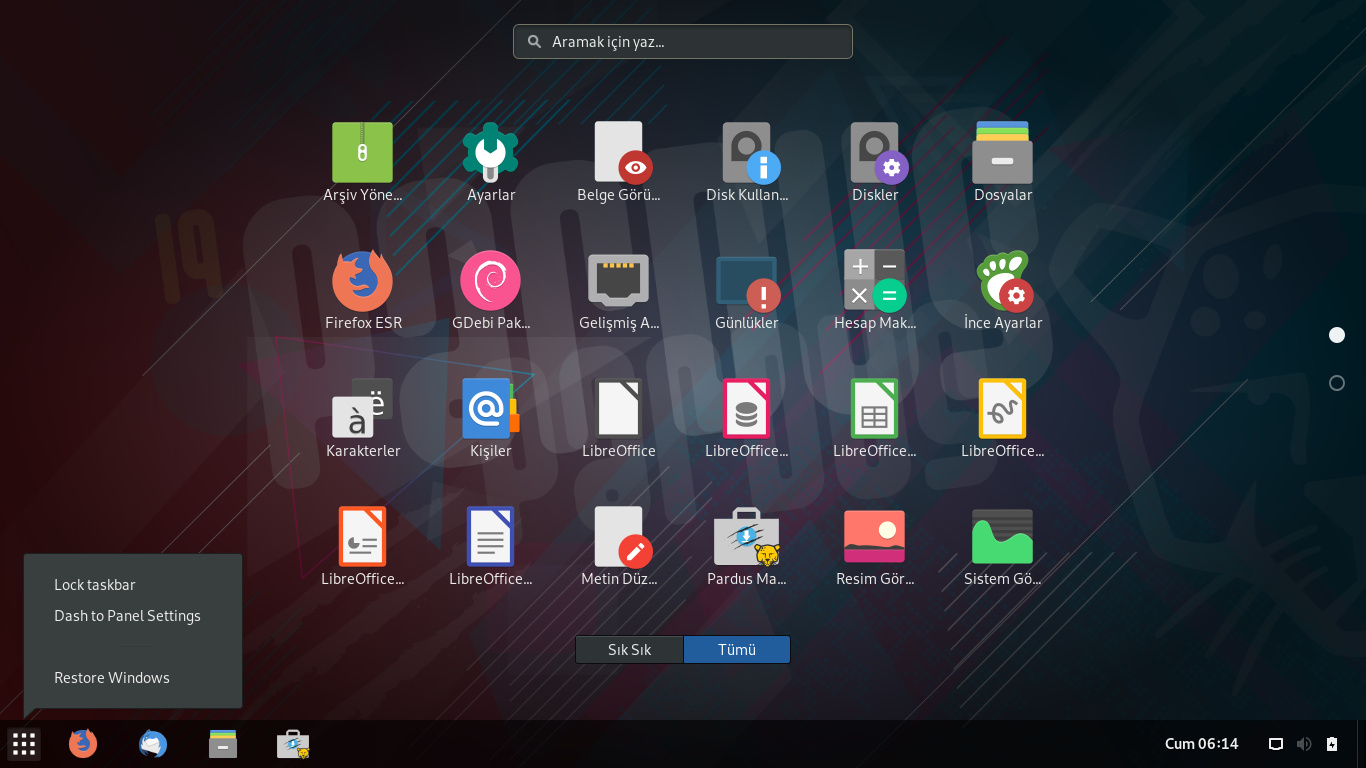Select the Tümü apps tab
The height and width of the screenshot is (768, 1366).
[737, 650]
